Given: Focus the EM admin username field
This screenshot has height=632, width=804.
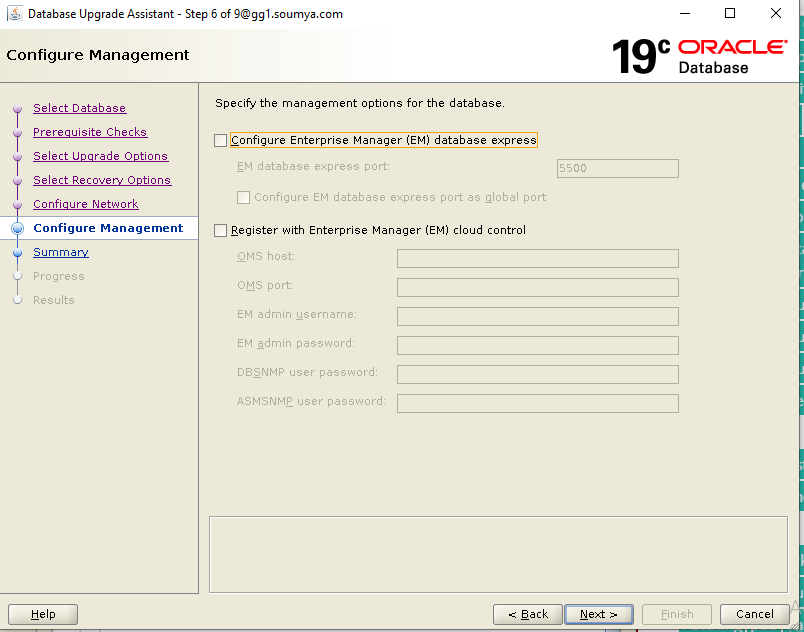Looking at the screenshot, I should 537,316.
